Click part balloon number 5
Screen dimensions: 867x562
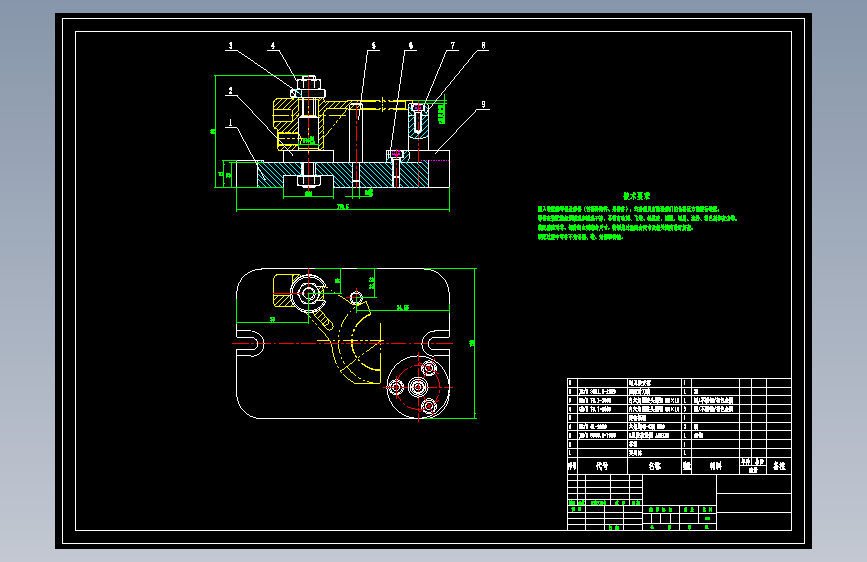pyautogui.click(x=374, y=46)
